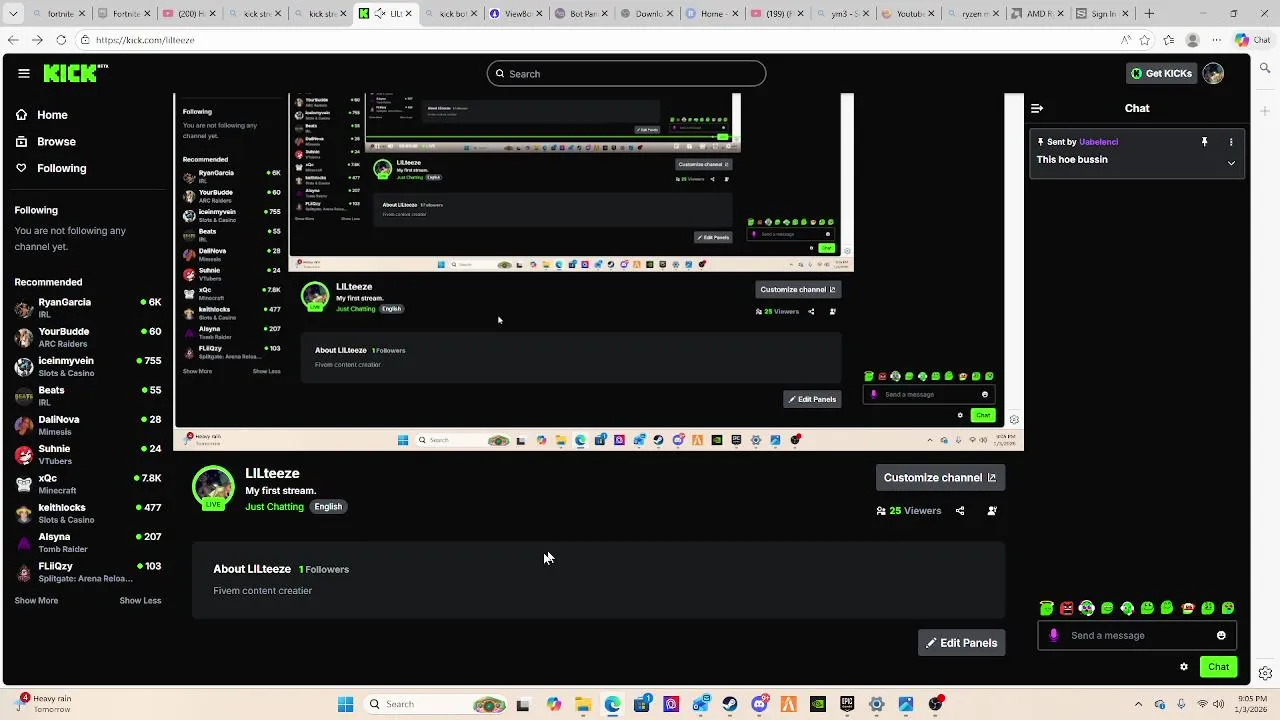Open the tab search dropdown

[12, 14]
